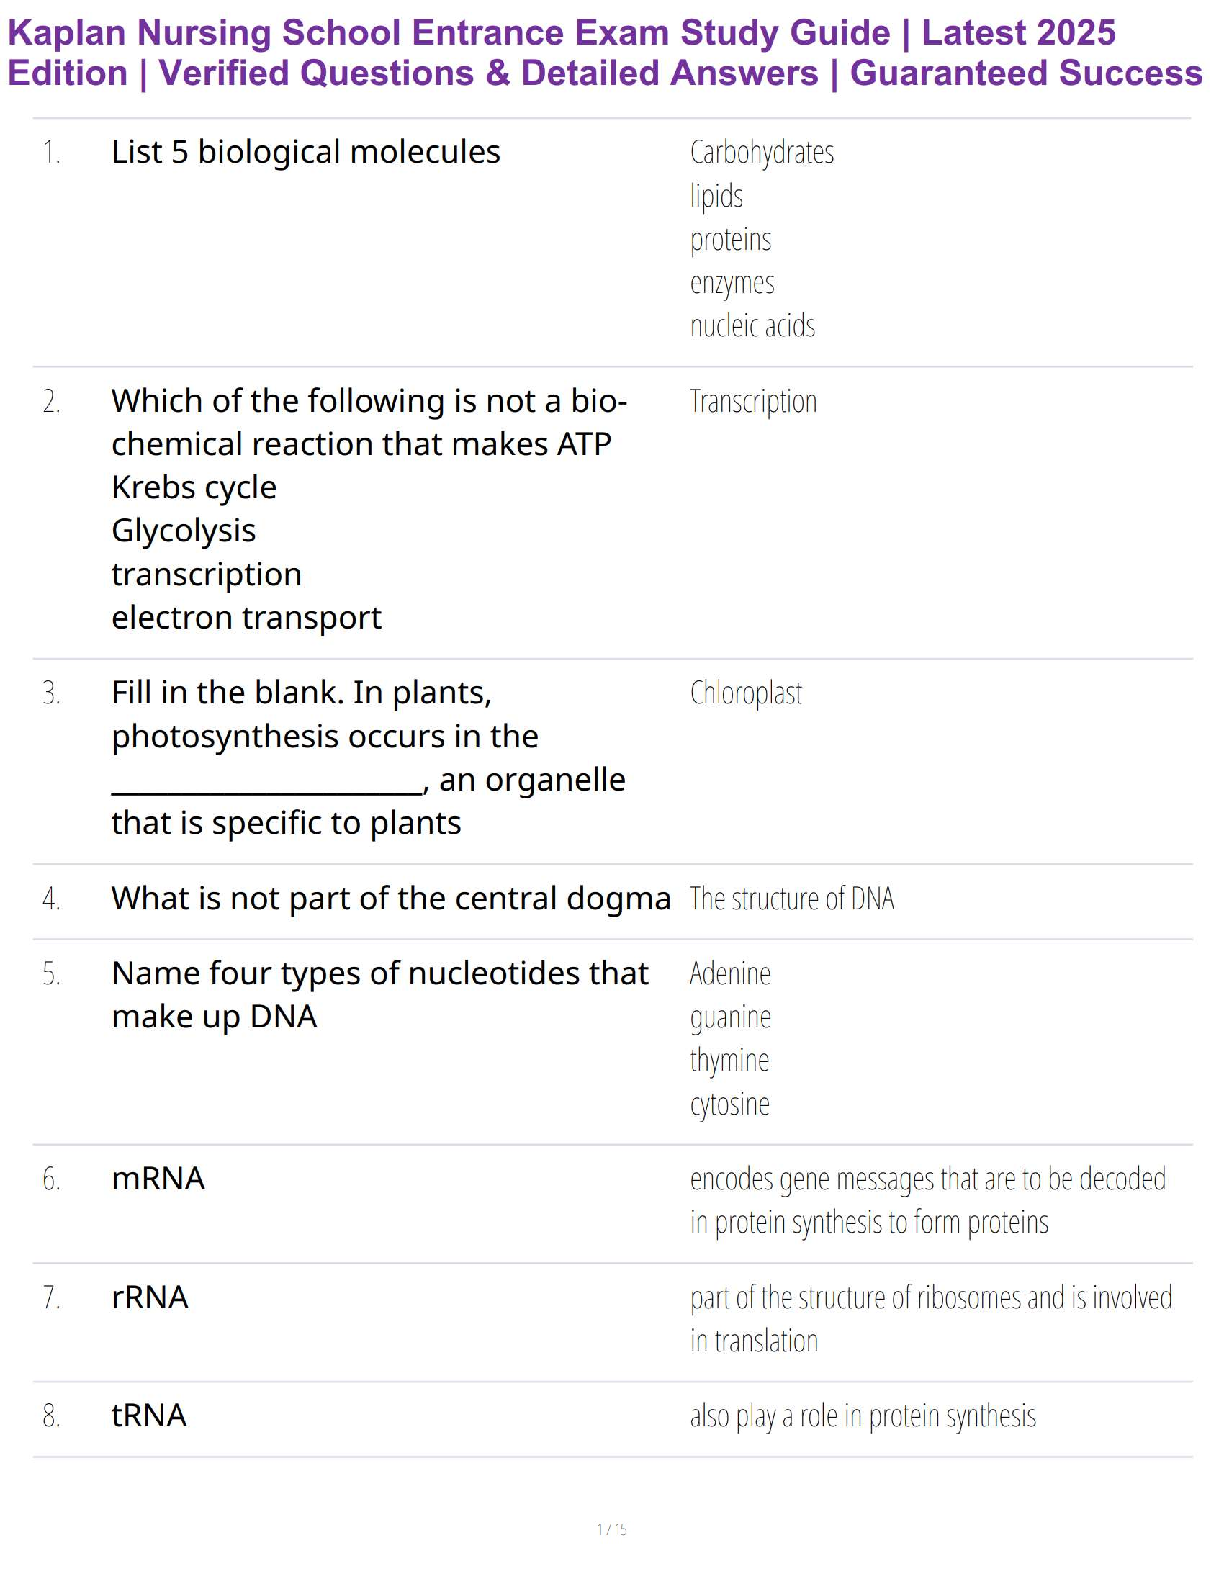
Task: Select the 'Carbohydrates' answer text
Action: click(x=761, y=153)
